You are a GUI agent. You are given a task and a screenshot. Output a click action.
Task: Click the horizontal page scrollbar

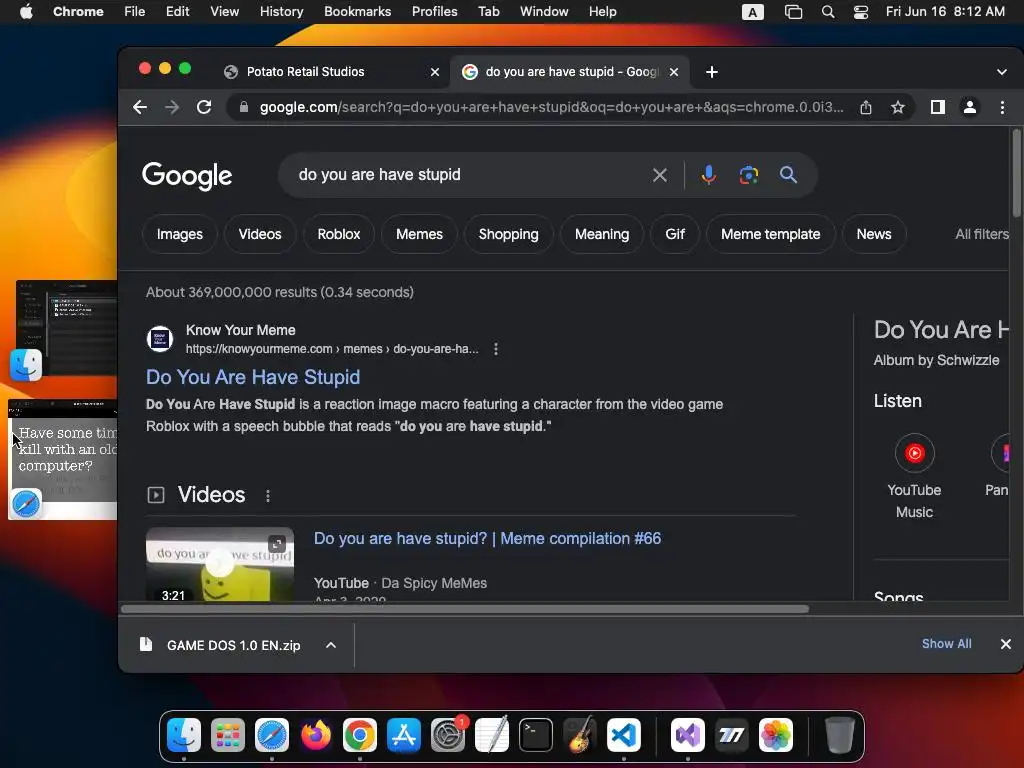(x=465, y=609)
